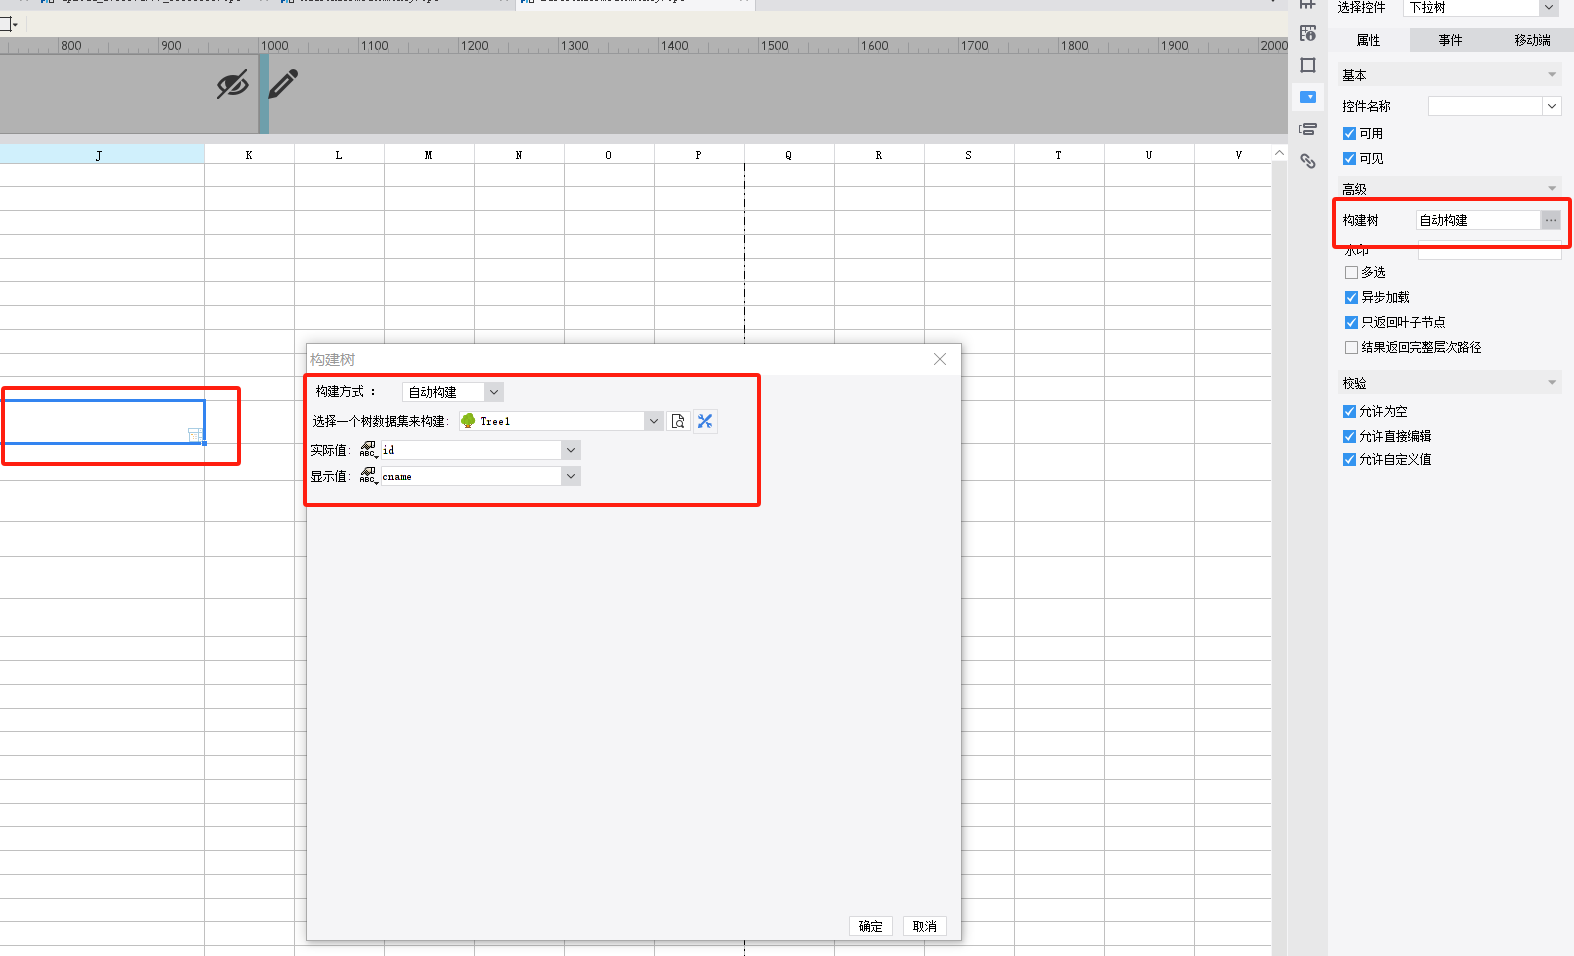Click the vertical scrollbar up arrow

[1279, 153]
